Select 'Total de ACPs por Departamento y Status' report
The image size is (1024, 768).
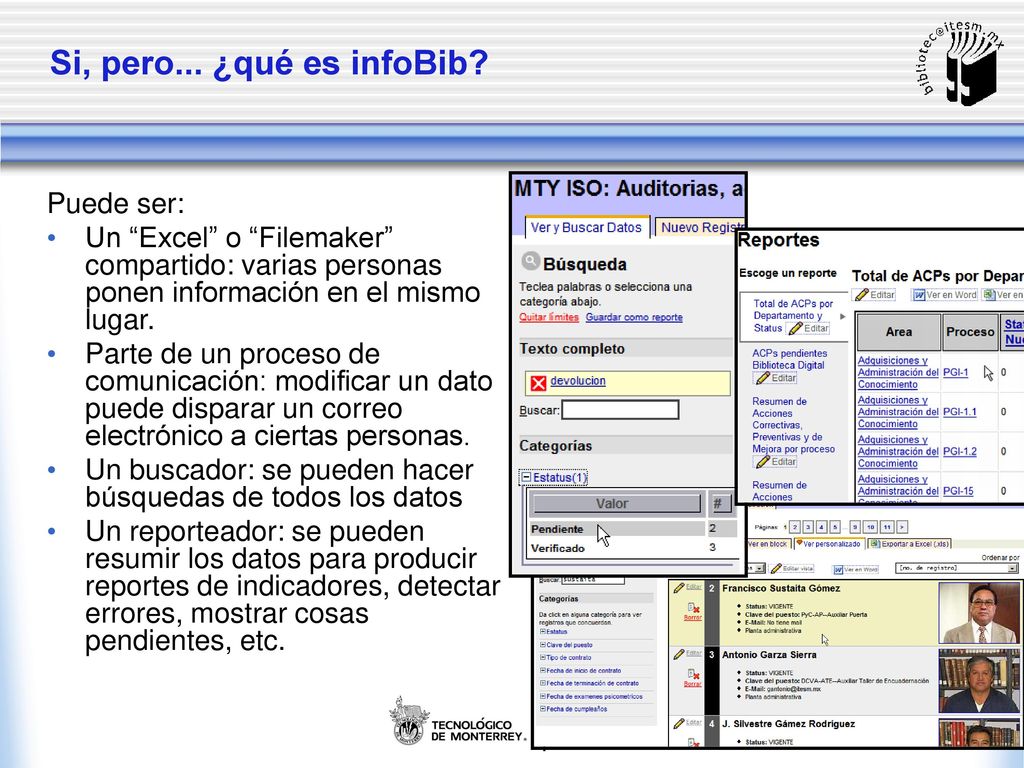tap(793, 315)
